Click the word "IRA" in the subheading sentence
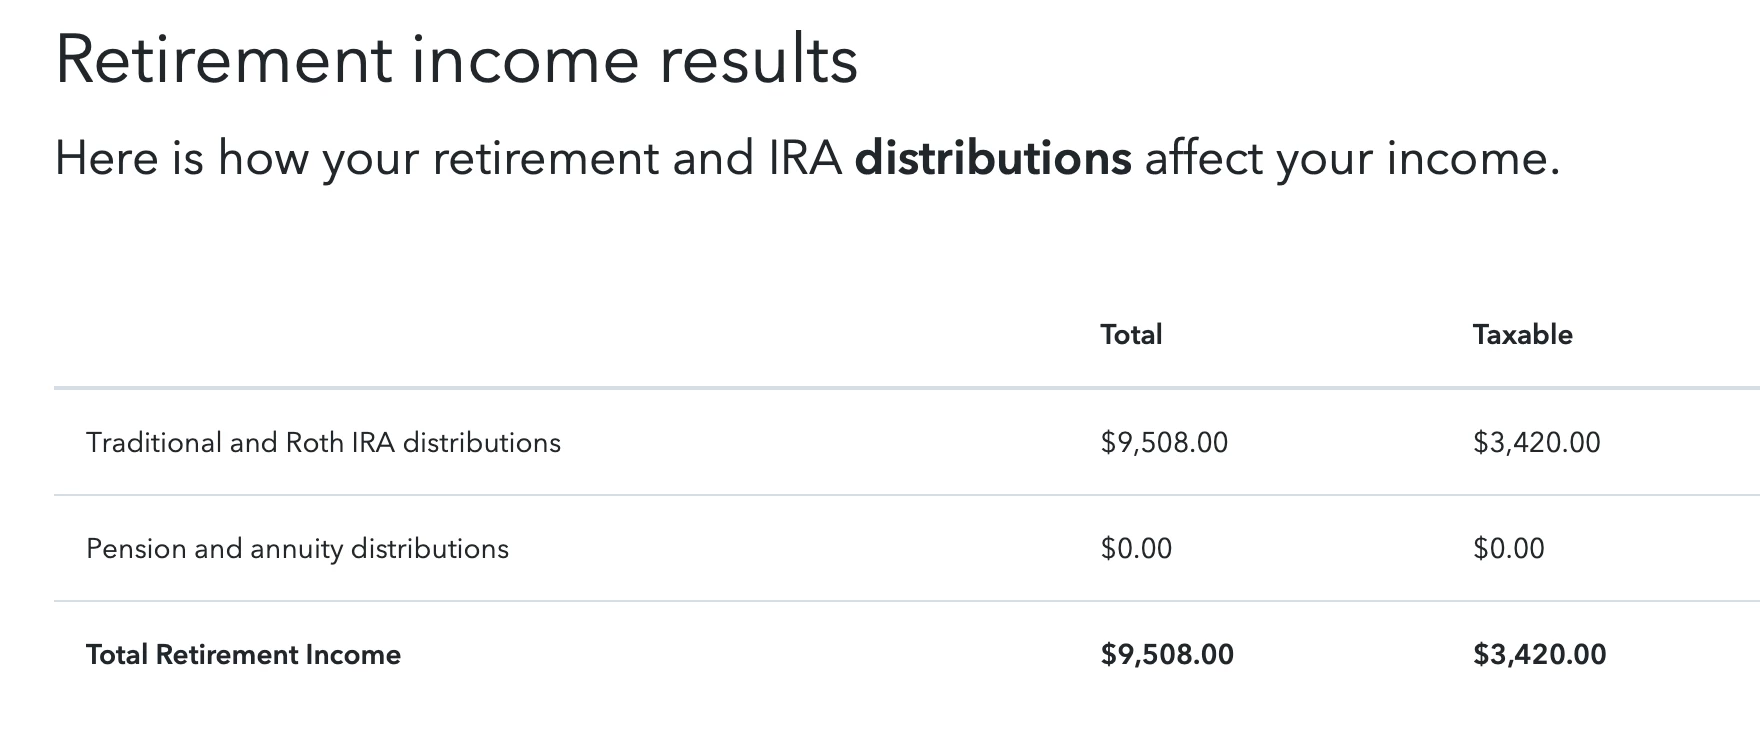The image size is (1760, 736). pyautogui.click(x=805, y=158)
